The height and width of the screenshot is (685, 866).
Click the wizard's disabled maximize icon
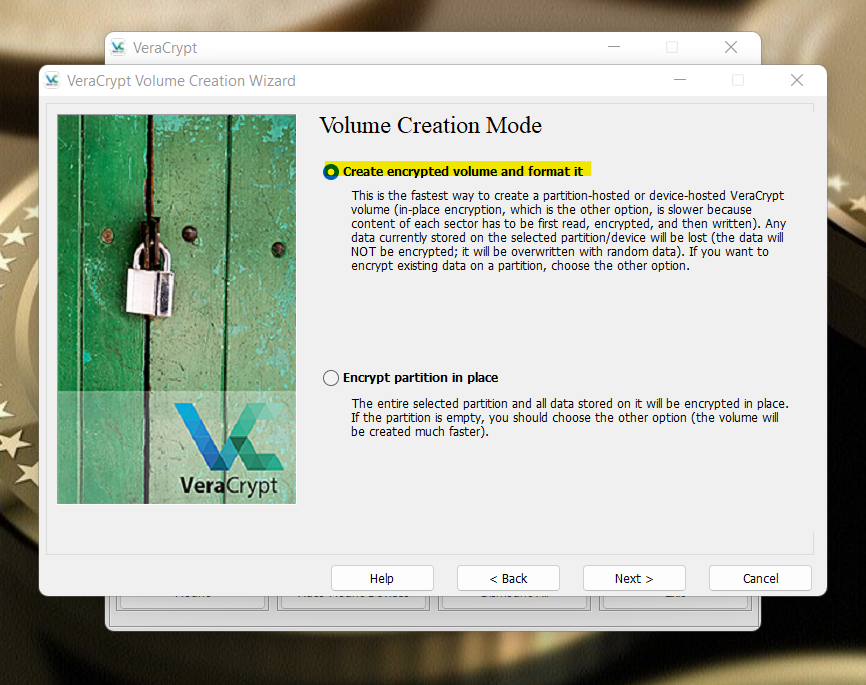click(738, 80)
